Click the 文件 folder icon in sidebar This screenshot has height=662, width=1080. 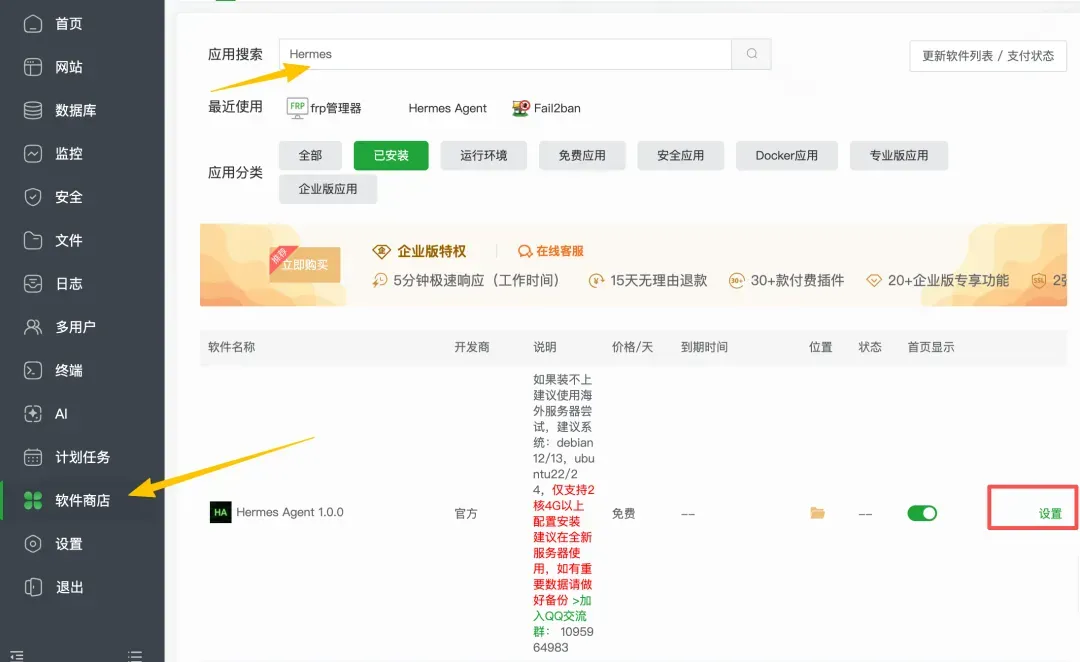(32, 240)
